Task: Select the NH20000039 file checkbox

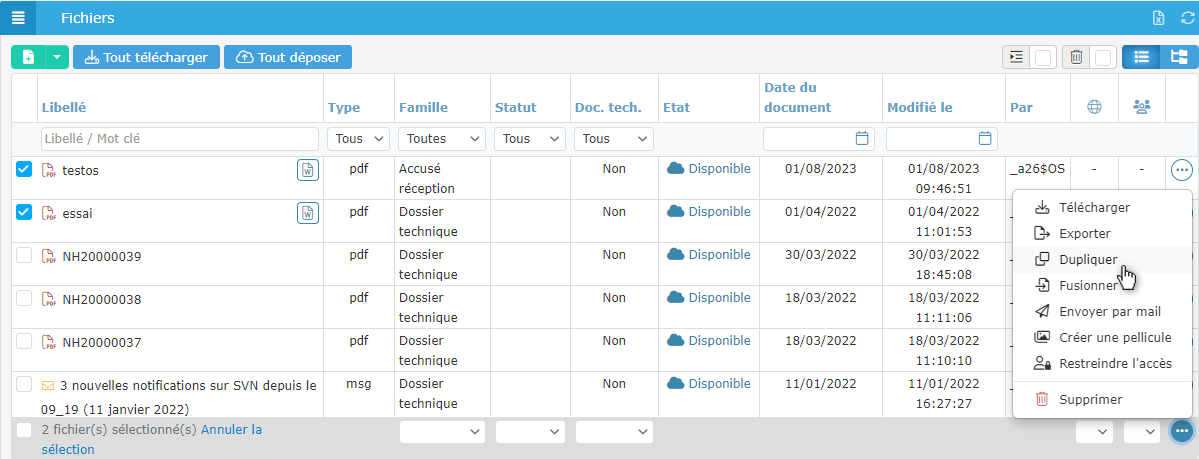Action: point(24,255)
